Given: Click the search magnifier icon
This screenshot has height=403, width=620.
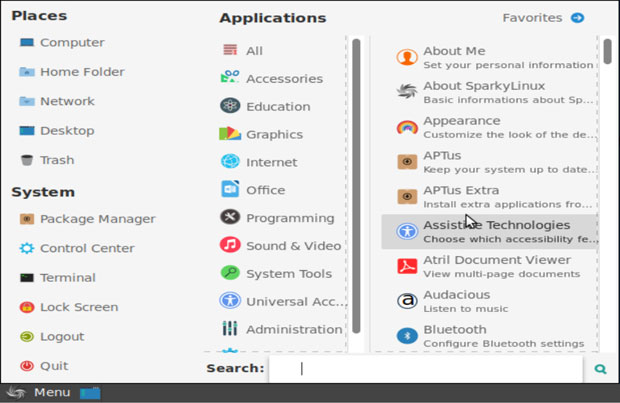Looking at the screenshot, I should [x=600, y=369].
